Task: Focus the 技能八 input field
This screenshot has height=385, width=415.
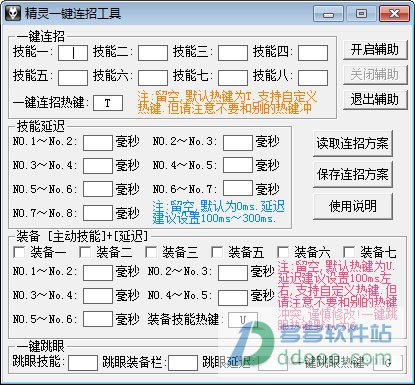Action: [x=313, y=78]
